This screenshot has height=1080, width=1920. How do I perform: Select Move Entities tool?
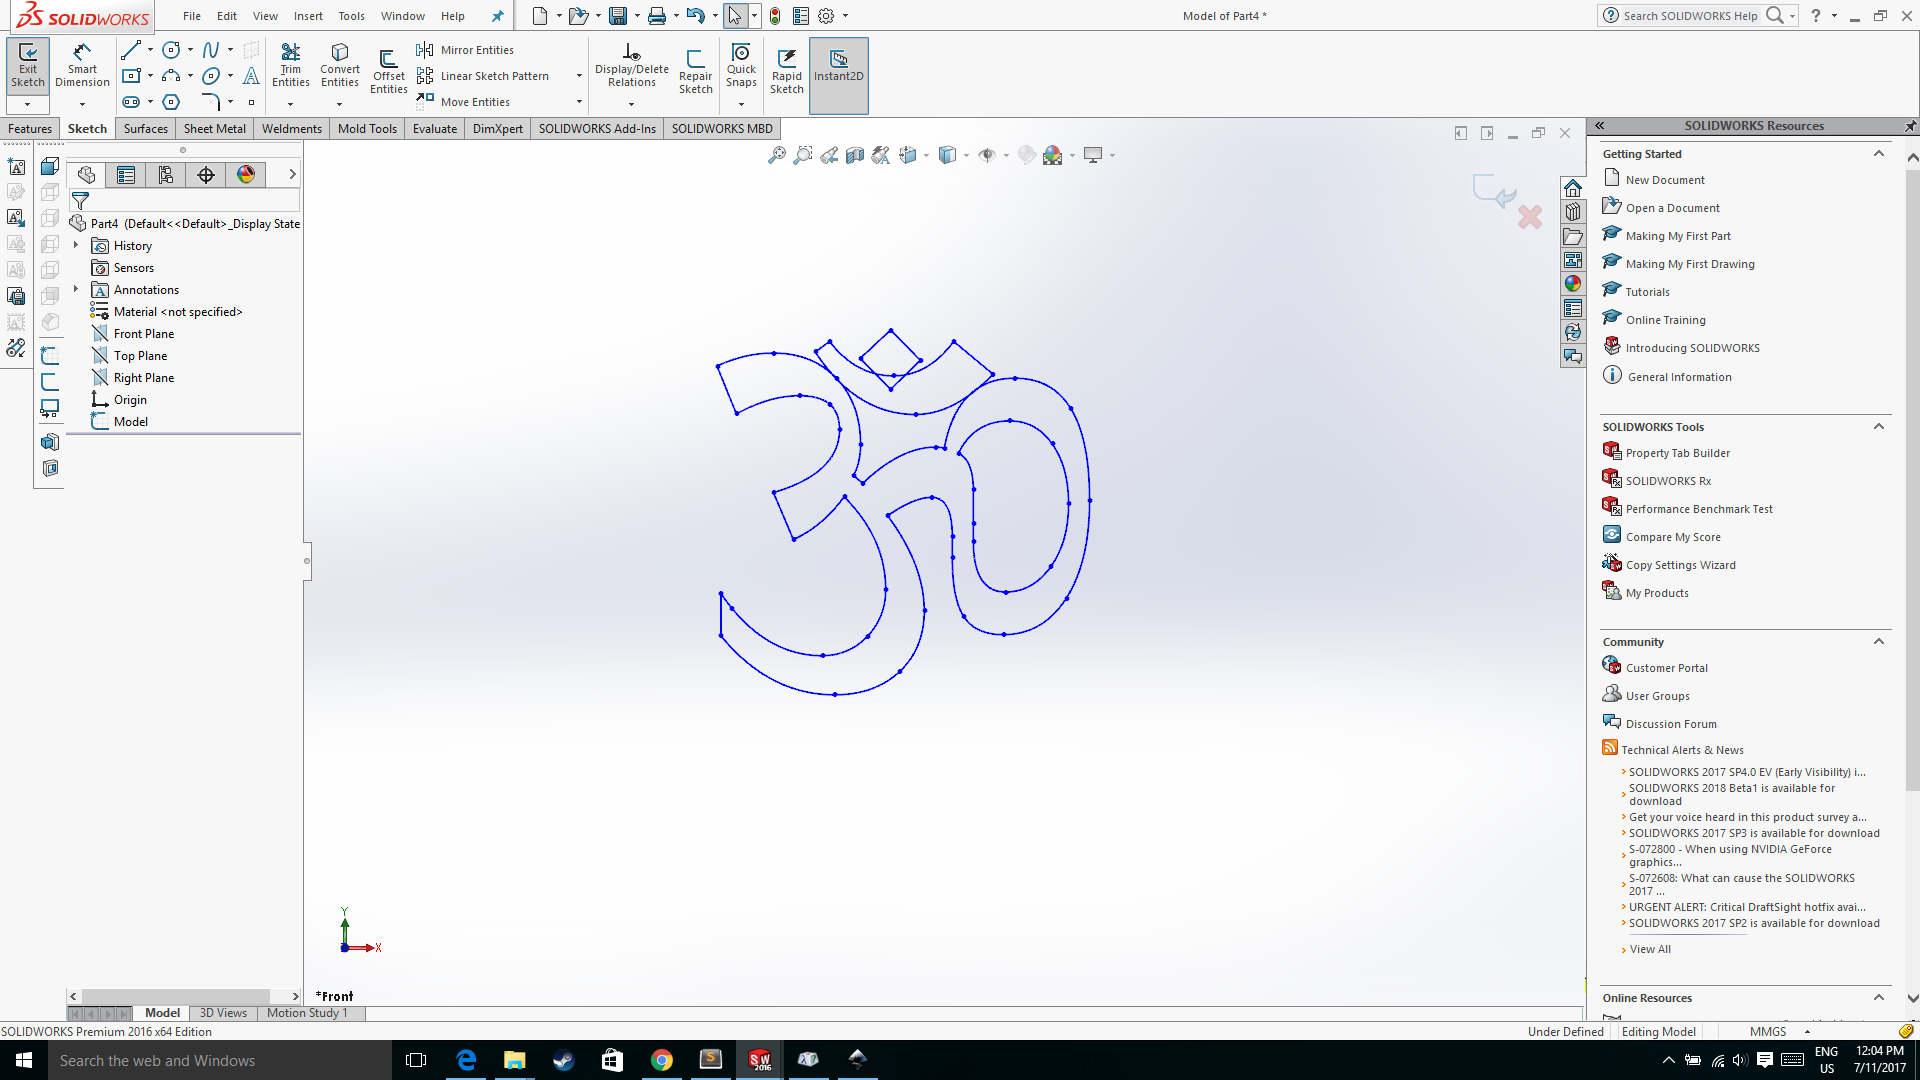[463, 102]
